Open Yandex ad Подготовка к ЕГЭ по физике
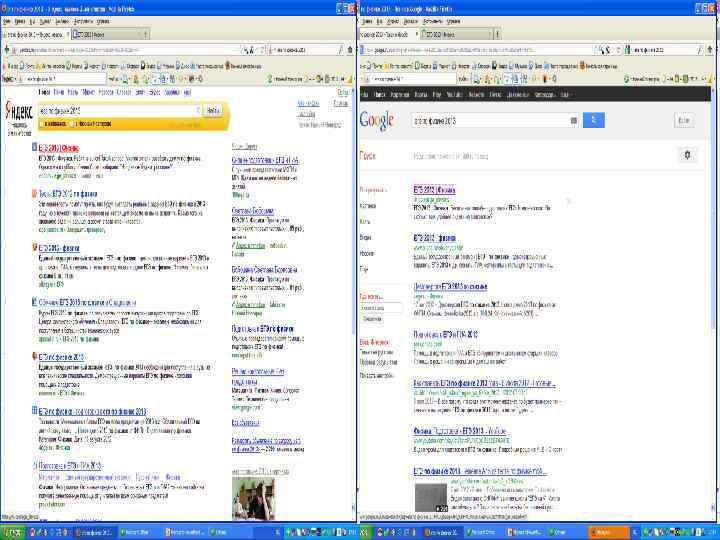The width and height of the screenshot is (720, 540). [263, 329]
